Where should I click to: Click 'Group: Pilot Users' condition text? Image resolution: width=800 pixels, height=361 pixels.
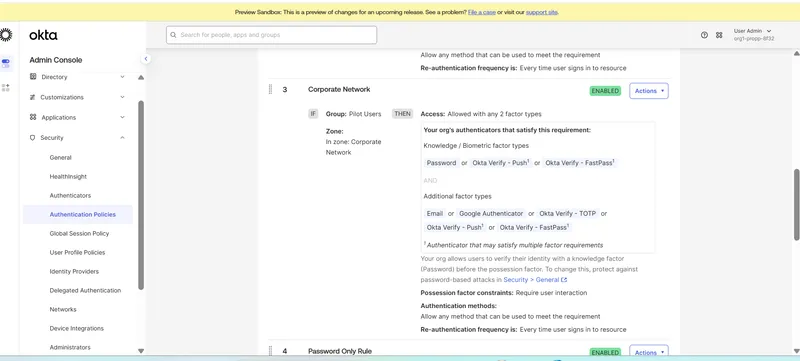pyautogui.click(x=354, y=114)
